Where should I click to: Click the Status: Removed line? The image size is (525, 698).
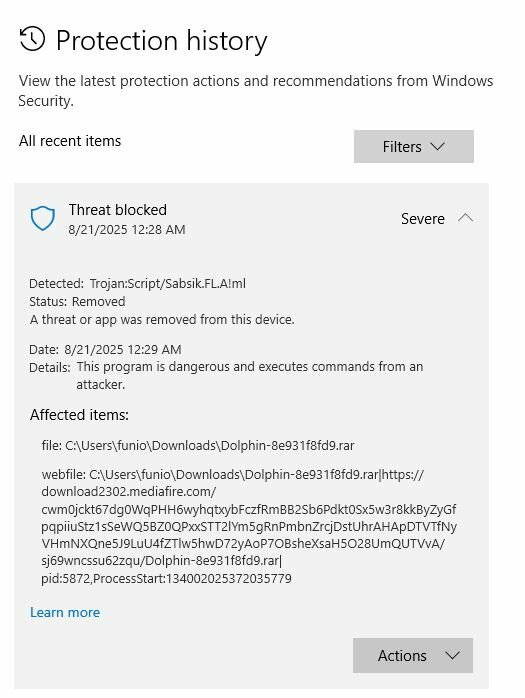[x=77, y=301]
